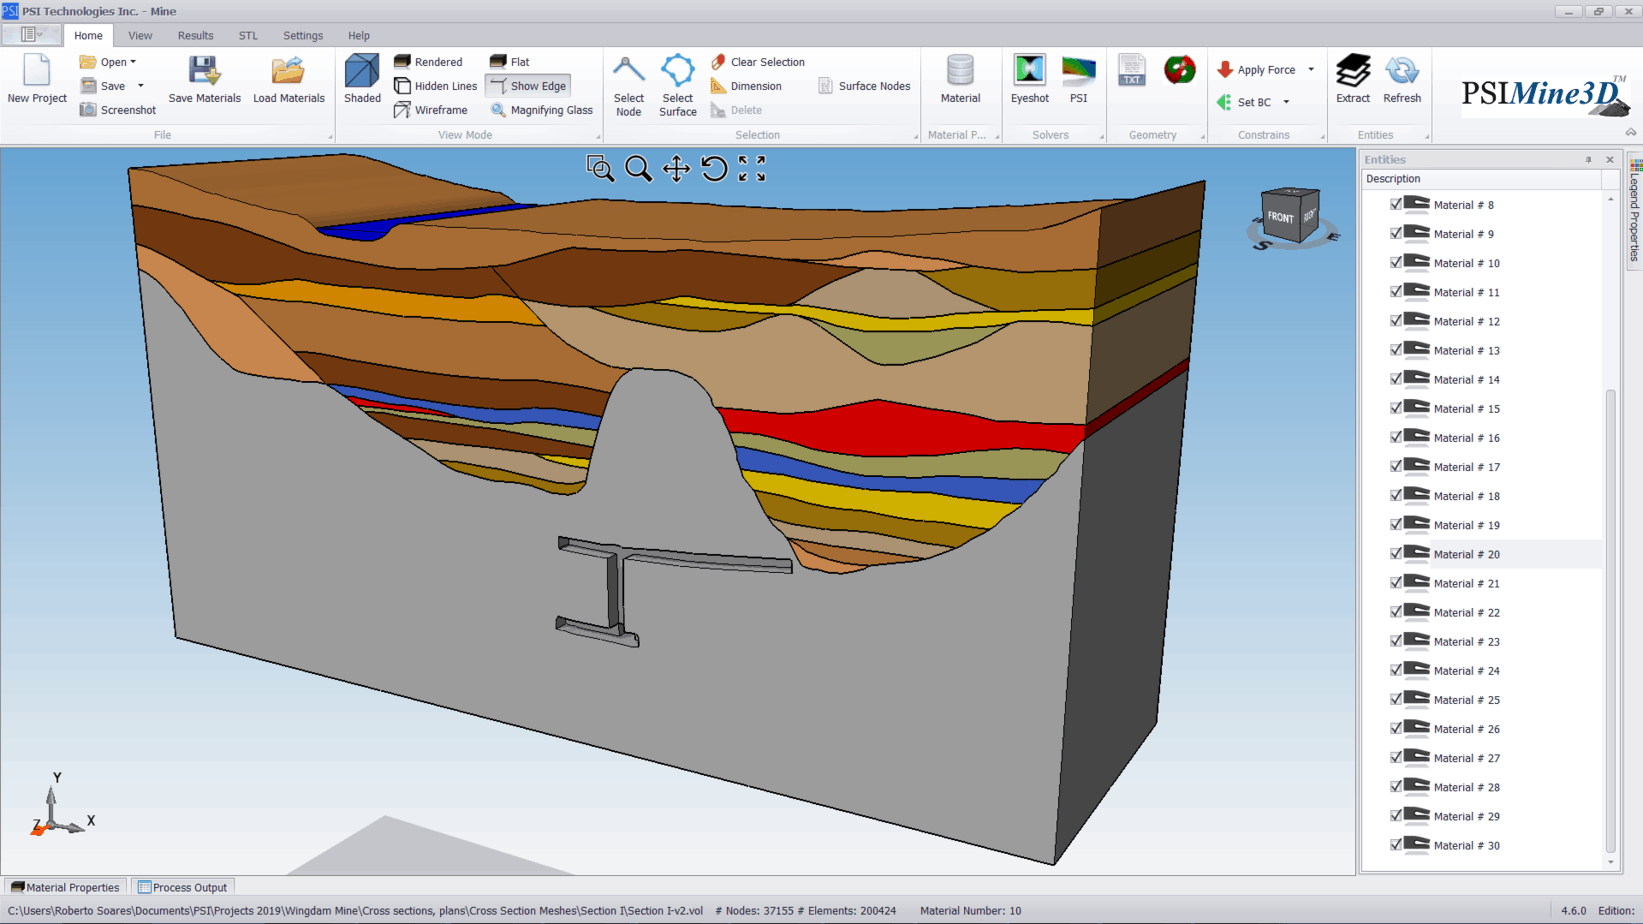Switch to Shaded view mode
Image resolution: width=1643 pixels, height=924 pixels.
pyautogui.click(x=362, y=79)
